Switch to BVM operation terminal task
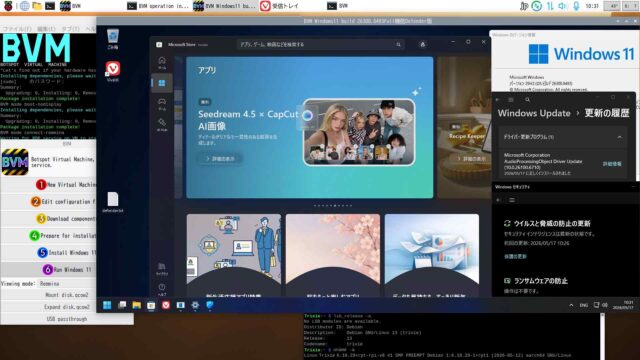This screenshot has height=360, width=640. pos(158,6)
